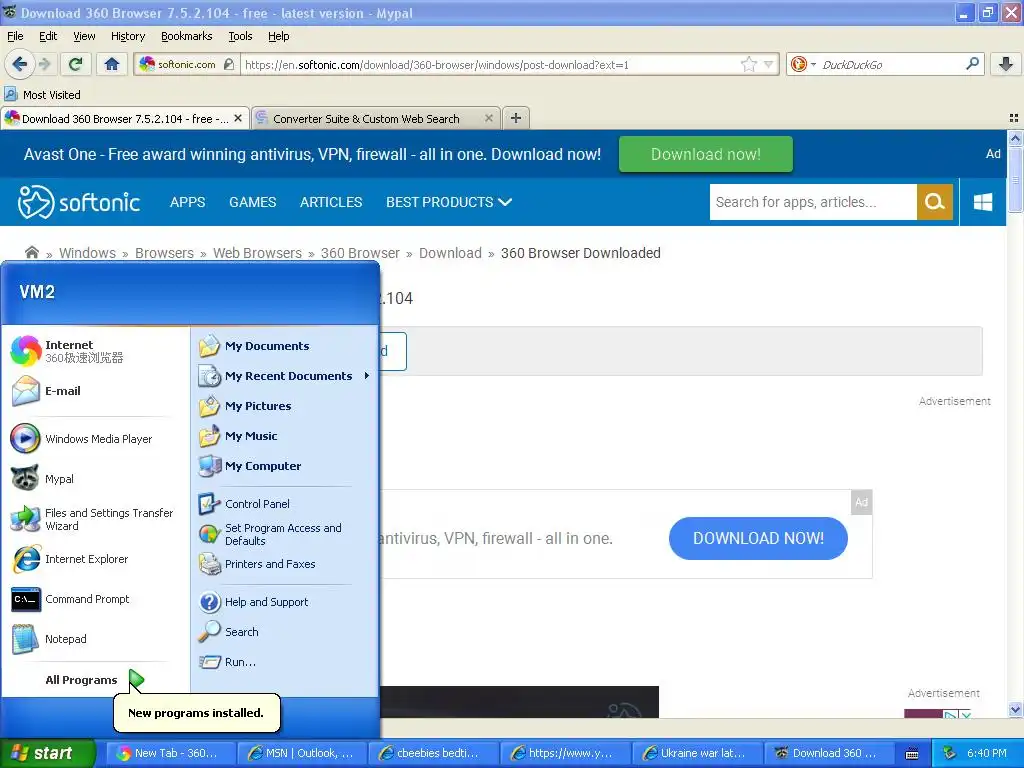Open the History menu
The image size is (1024, 768).
point(127,36)
